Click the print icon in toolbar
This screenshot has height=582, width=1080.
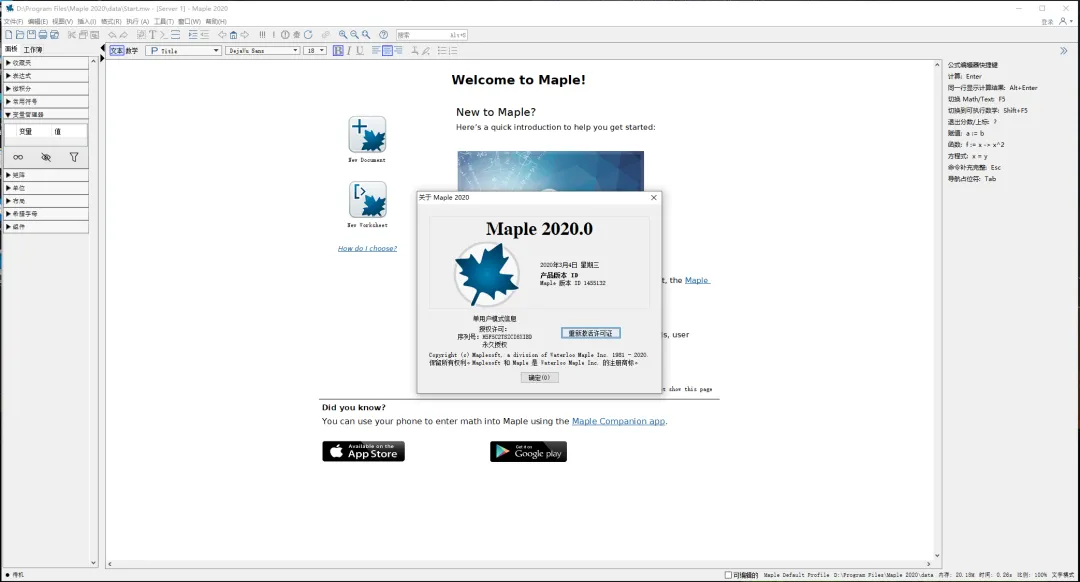(43, 34)
